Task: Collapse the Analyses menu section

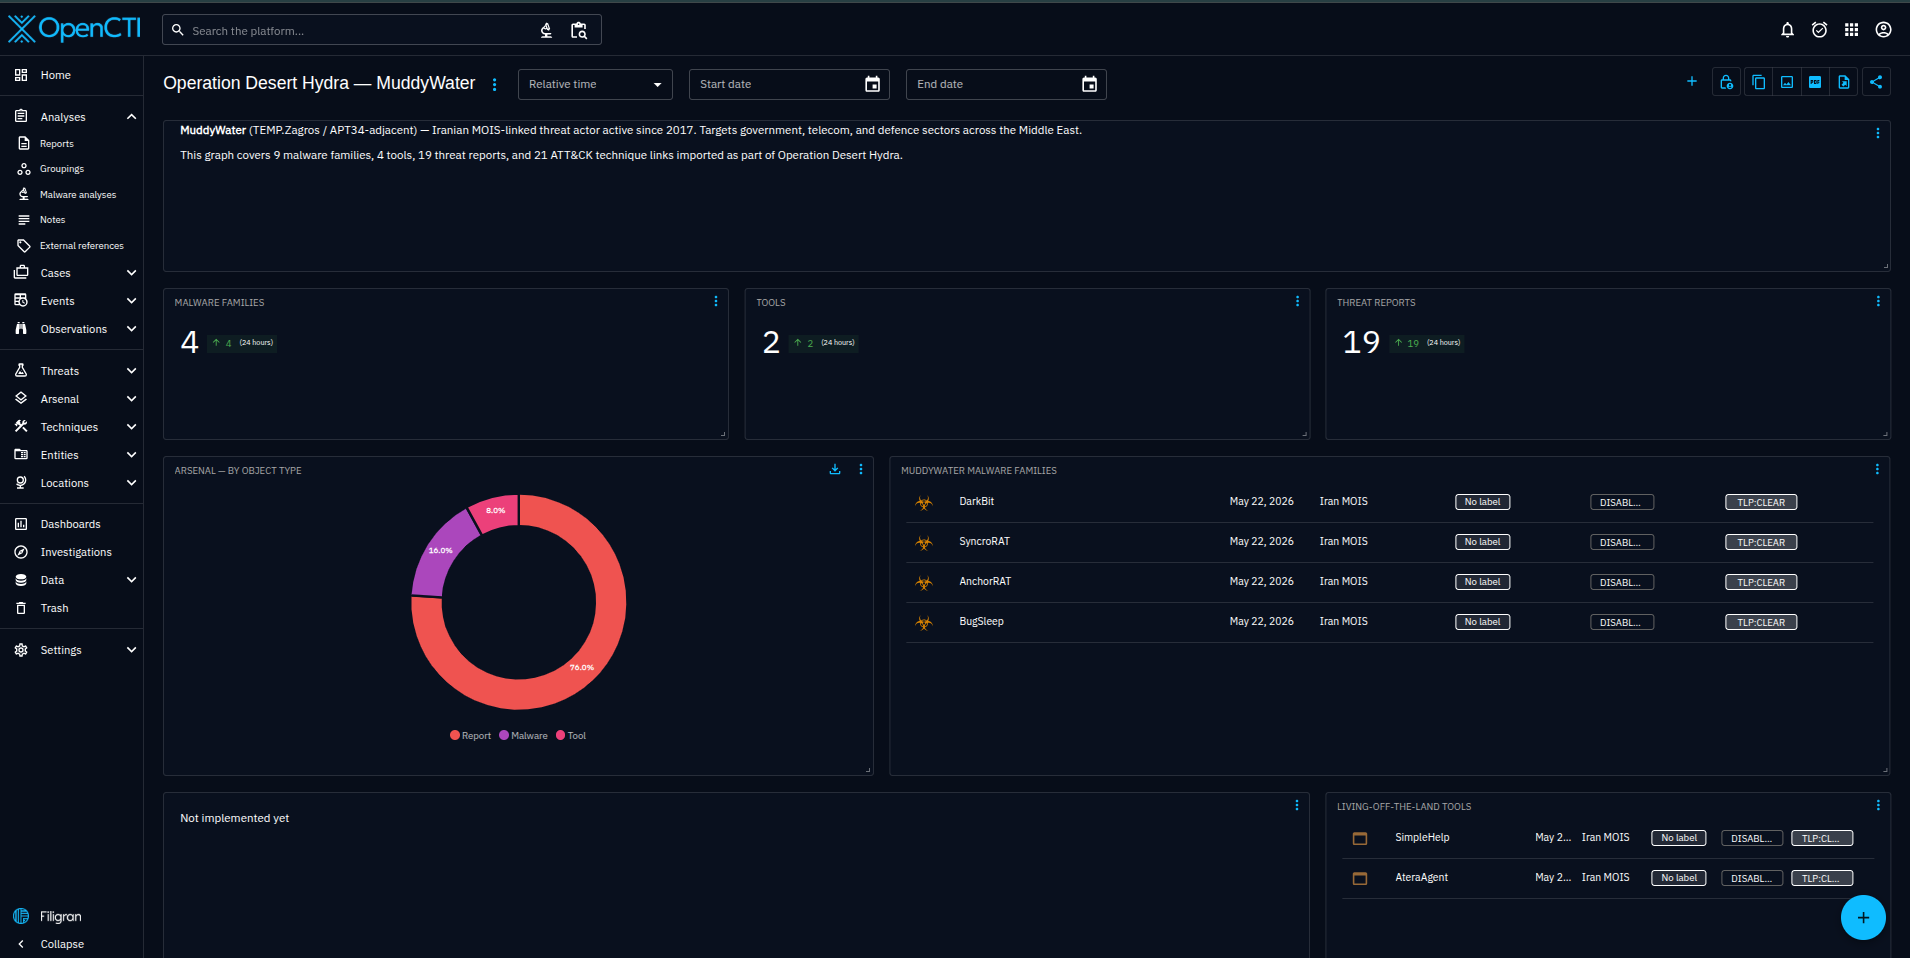Action: pos(131,117)
